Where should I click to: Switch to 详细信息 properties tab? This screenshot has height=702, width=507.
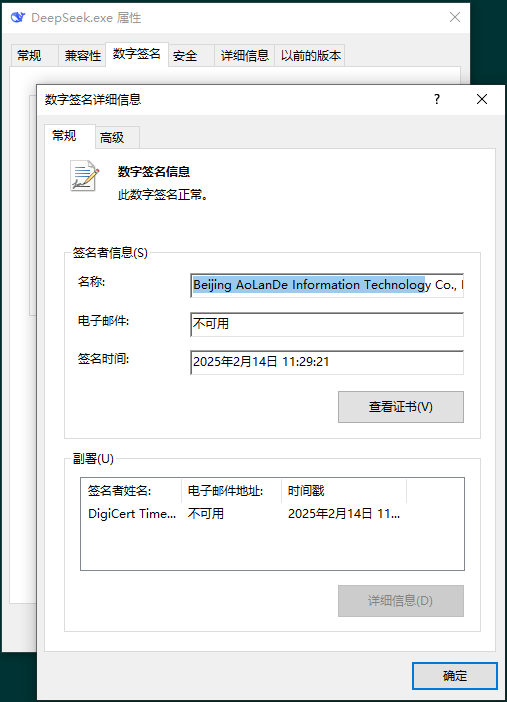[x=245, y=56]
